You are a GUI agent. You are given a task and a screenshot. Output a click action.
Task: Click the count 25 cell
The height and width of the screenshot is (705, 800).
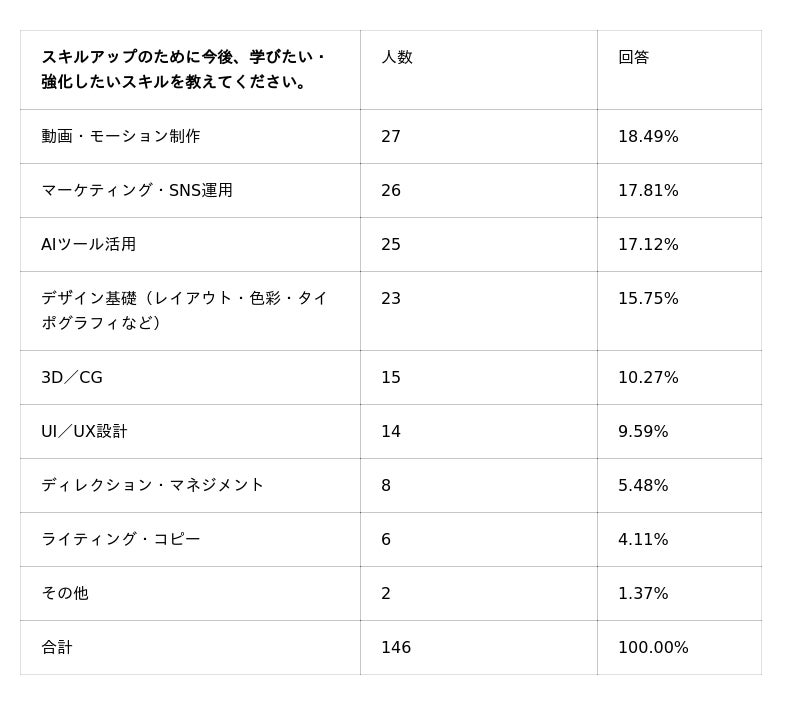pos(391,245)
